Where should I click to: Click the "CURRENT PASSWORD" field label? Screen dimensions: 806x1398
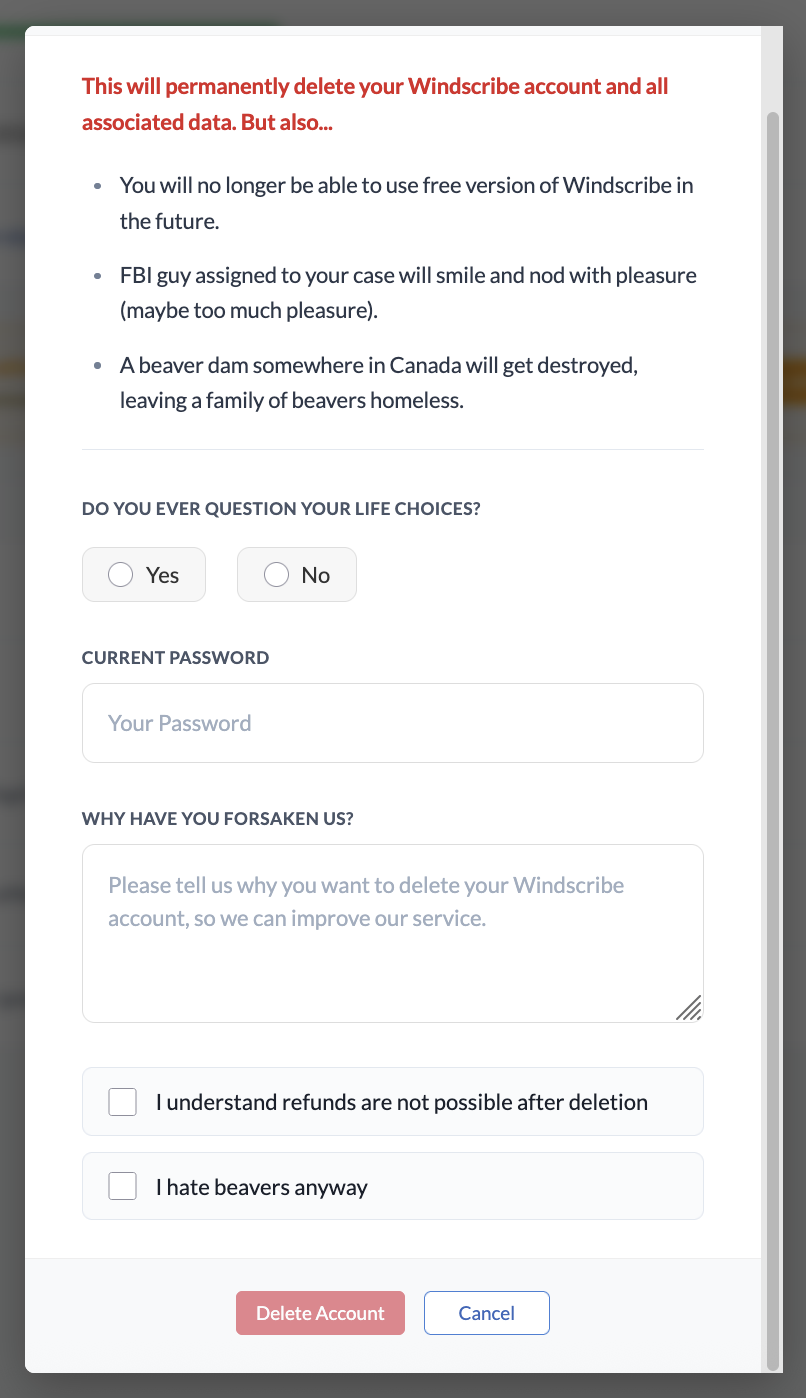(175, 657)
